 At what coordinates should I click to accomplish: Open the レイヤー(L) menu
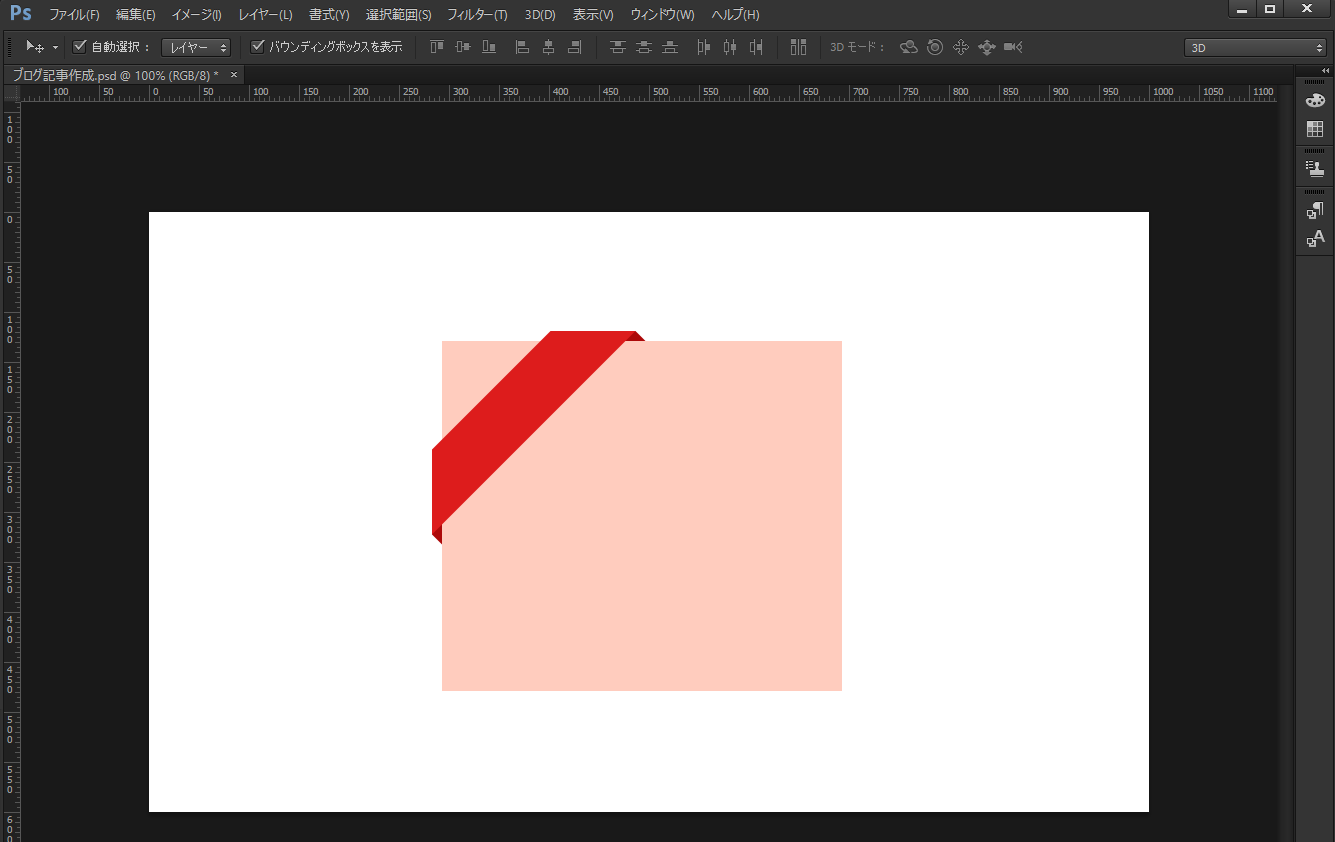click(x=265, y=15)
